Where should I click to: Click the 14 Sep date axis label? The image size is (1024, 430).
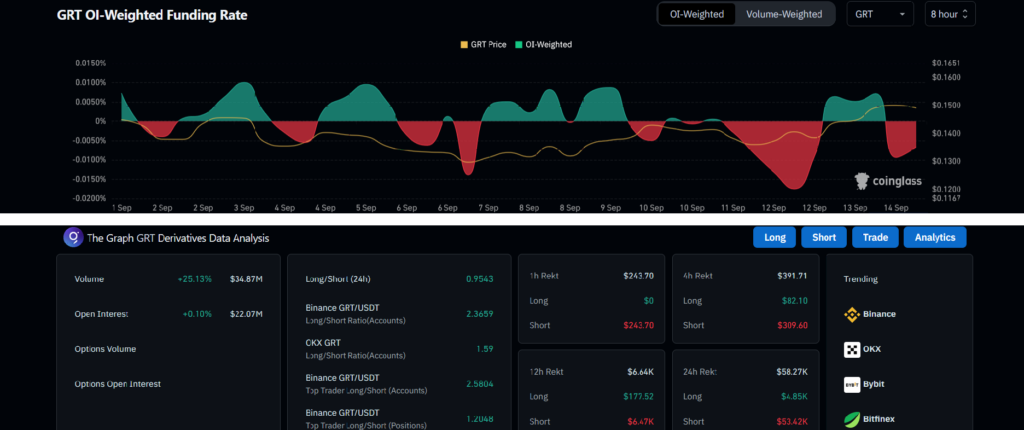point(896,208)
